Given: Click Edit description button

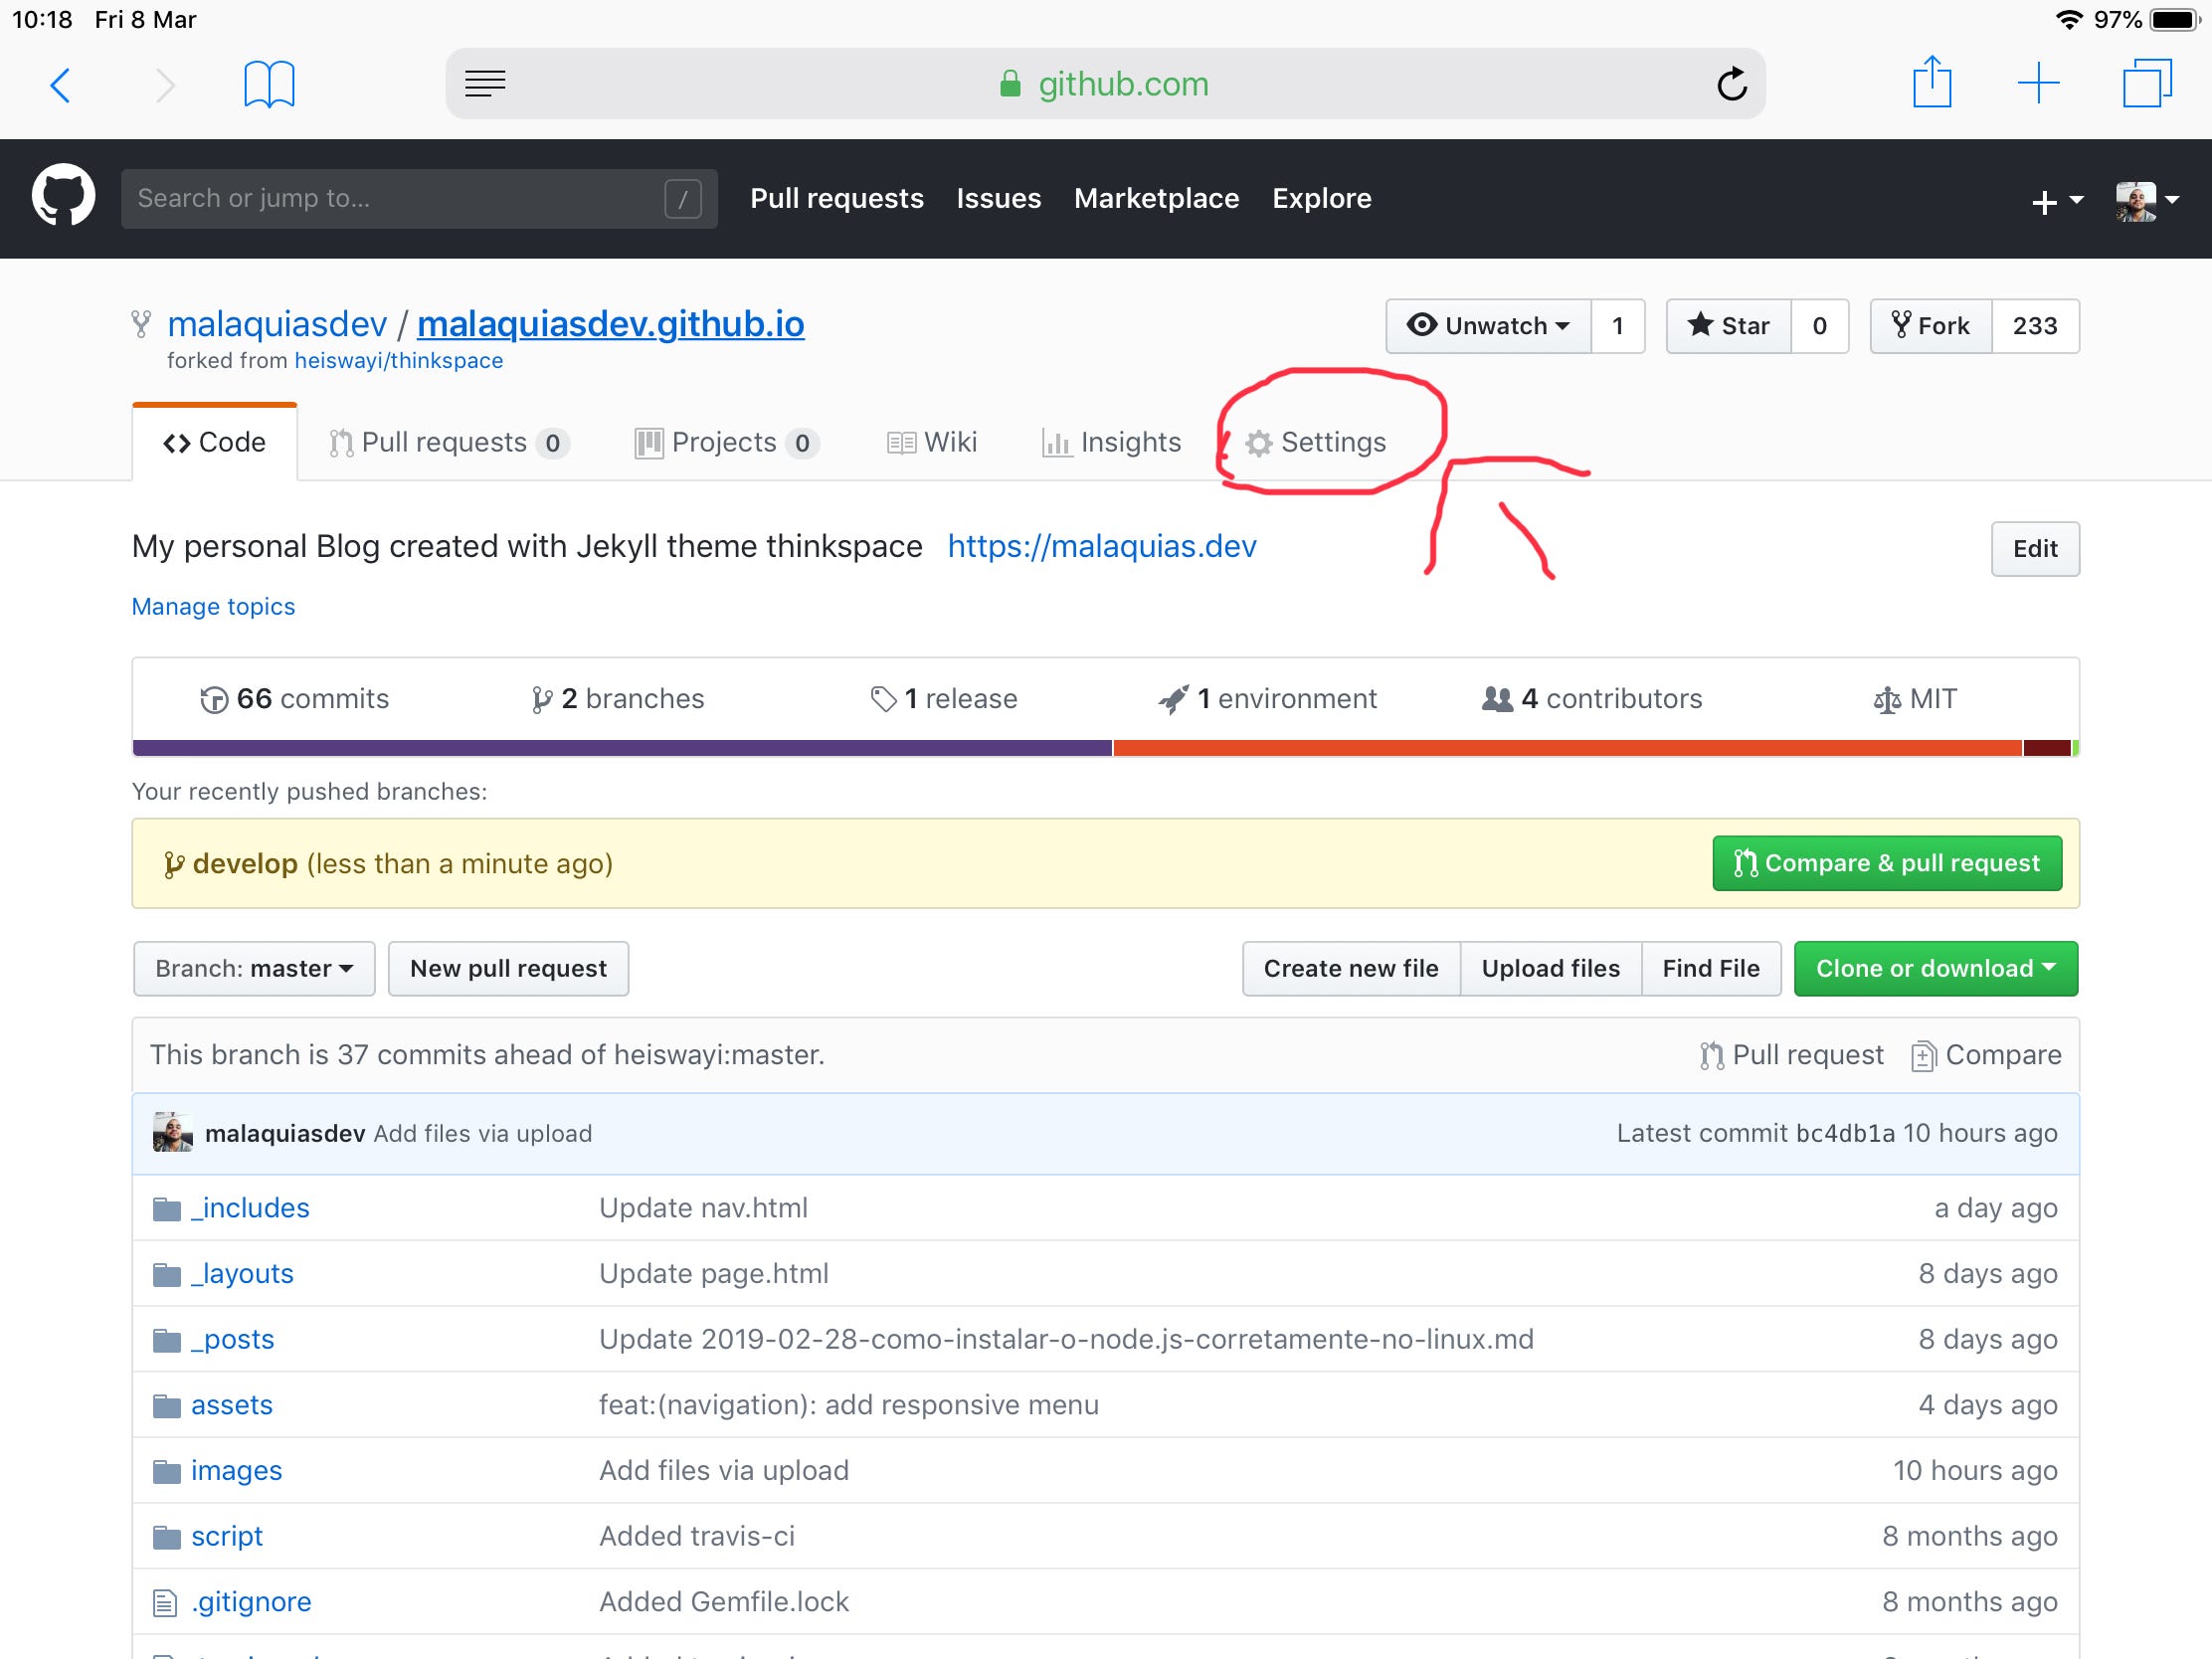Looking at the screenshot, I should pos(2035,549).
